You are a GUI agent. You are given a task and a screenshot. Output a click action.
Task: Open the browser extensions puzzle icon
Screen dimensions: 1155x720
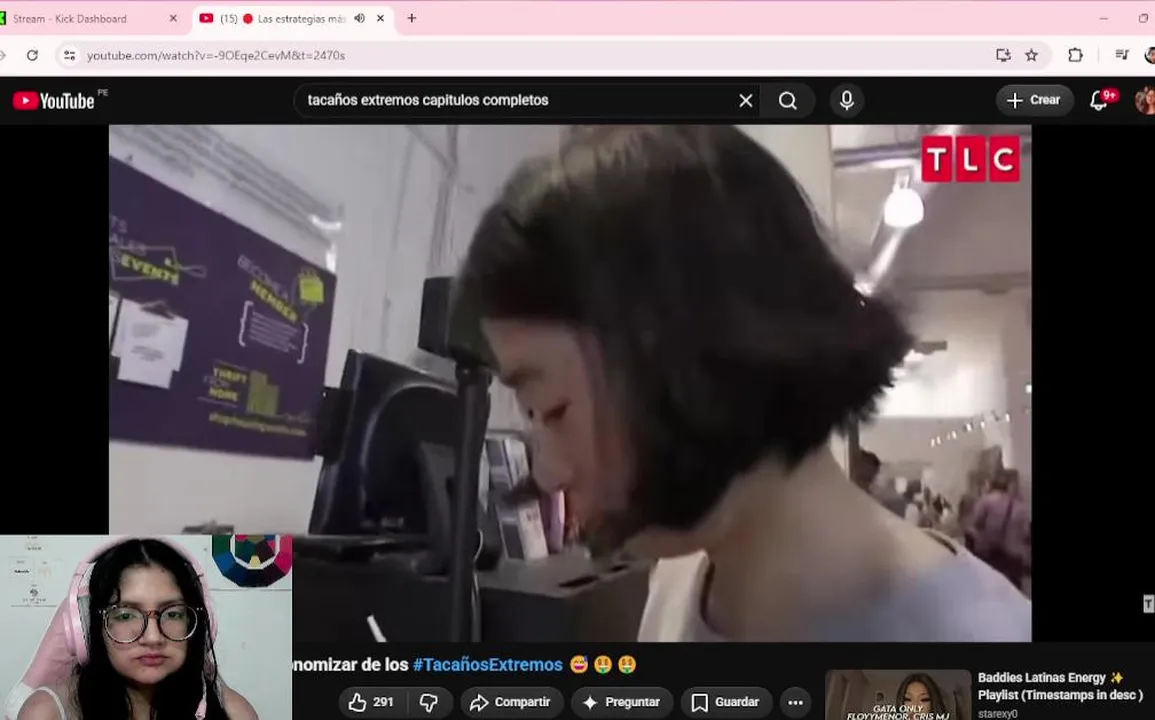point(1075,55)
